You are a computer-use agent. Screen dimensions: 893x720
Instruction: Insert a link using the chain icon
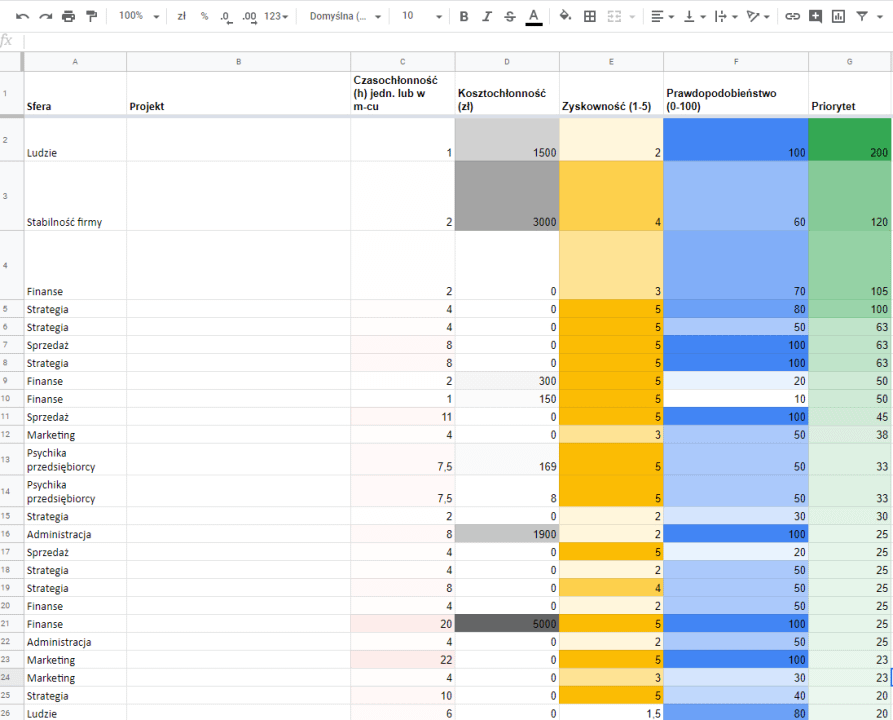pos(792,16)
